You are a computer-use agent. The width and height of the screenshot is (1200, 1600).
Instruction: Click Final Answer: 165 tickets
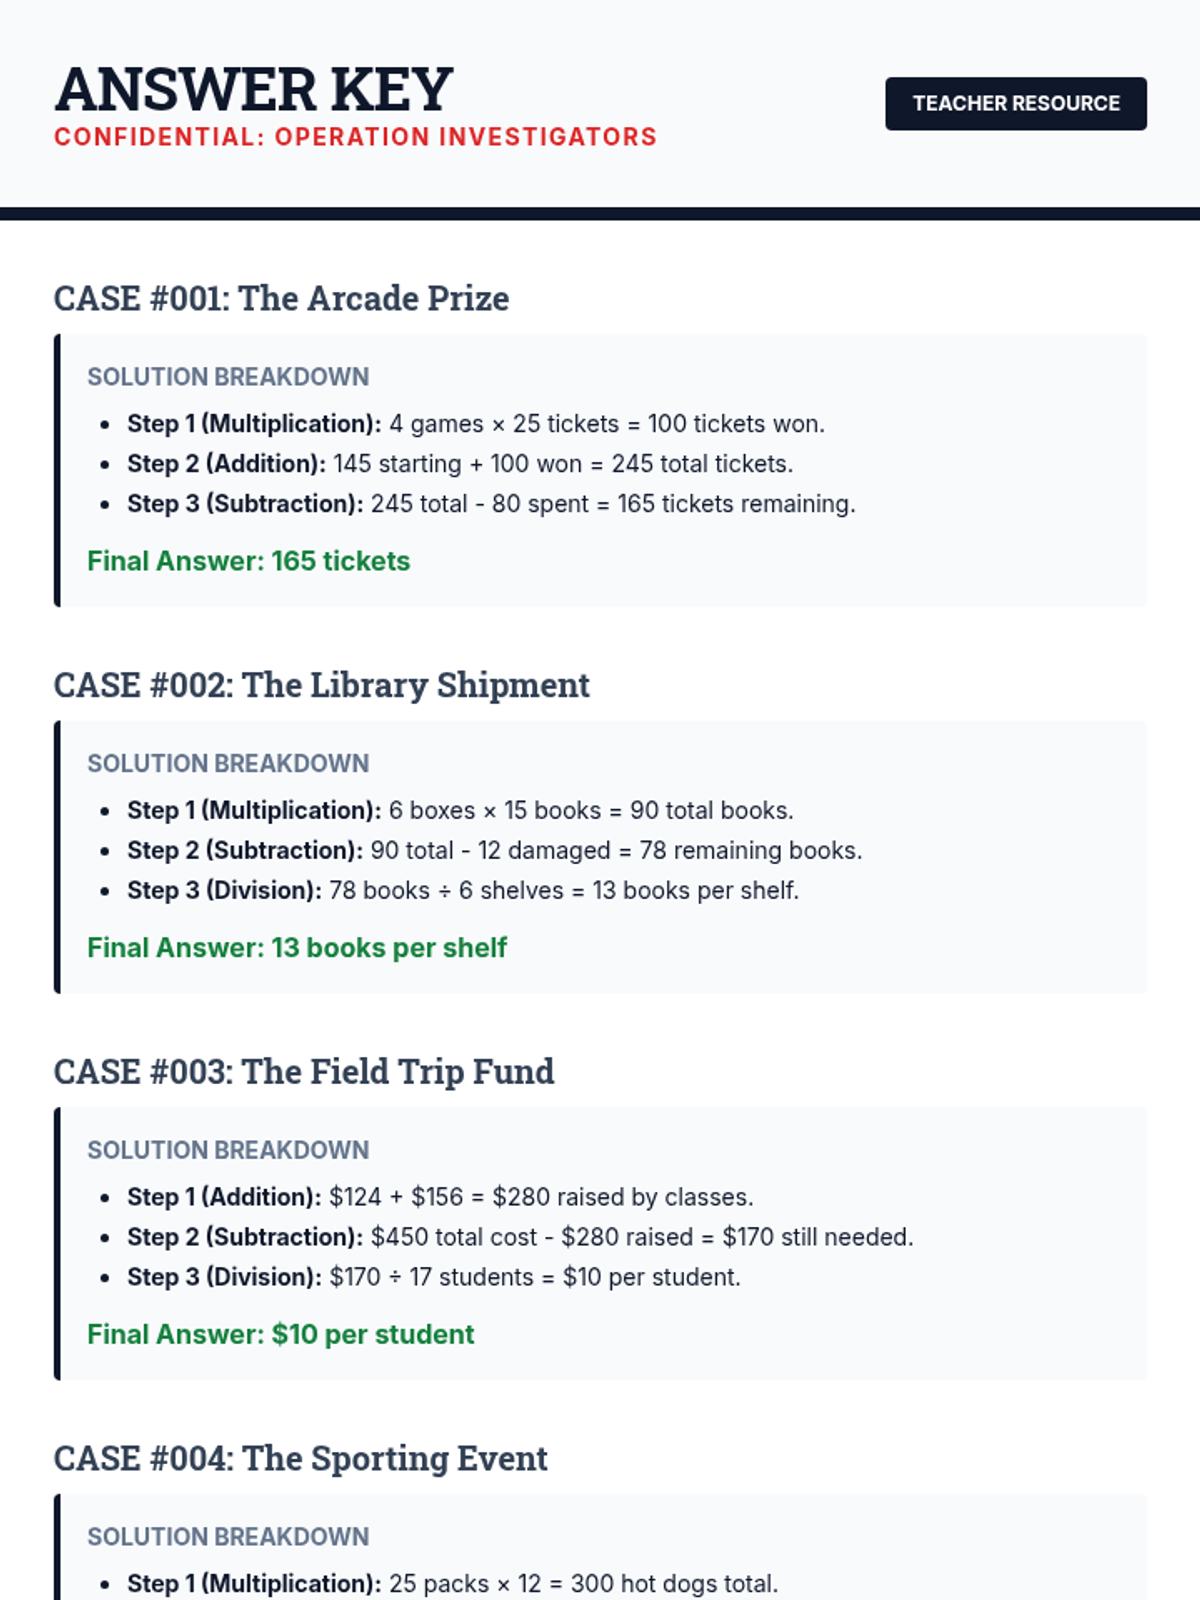pos(249,561)
